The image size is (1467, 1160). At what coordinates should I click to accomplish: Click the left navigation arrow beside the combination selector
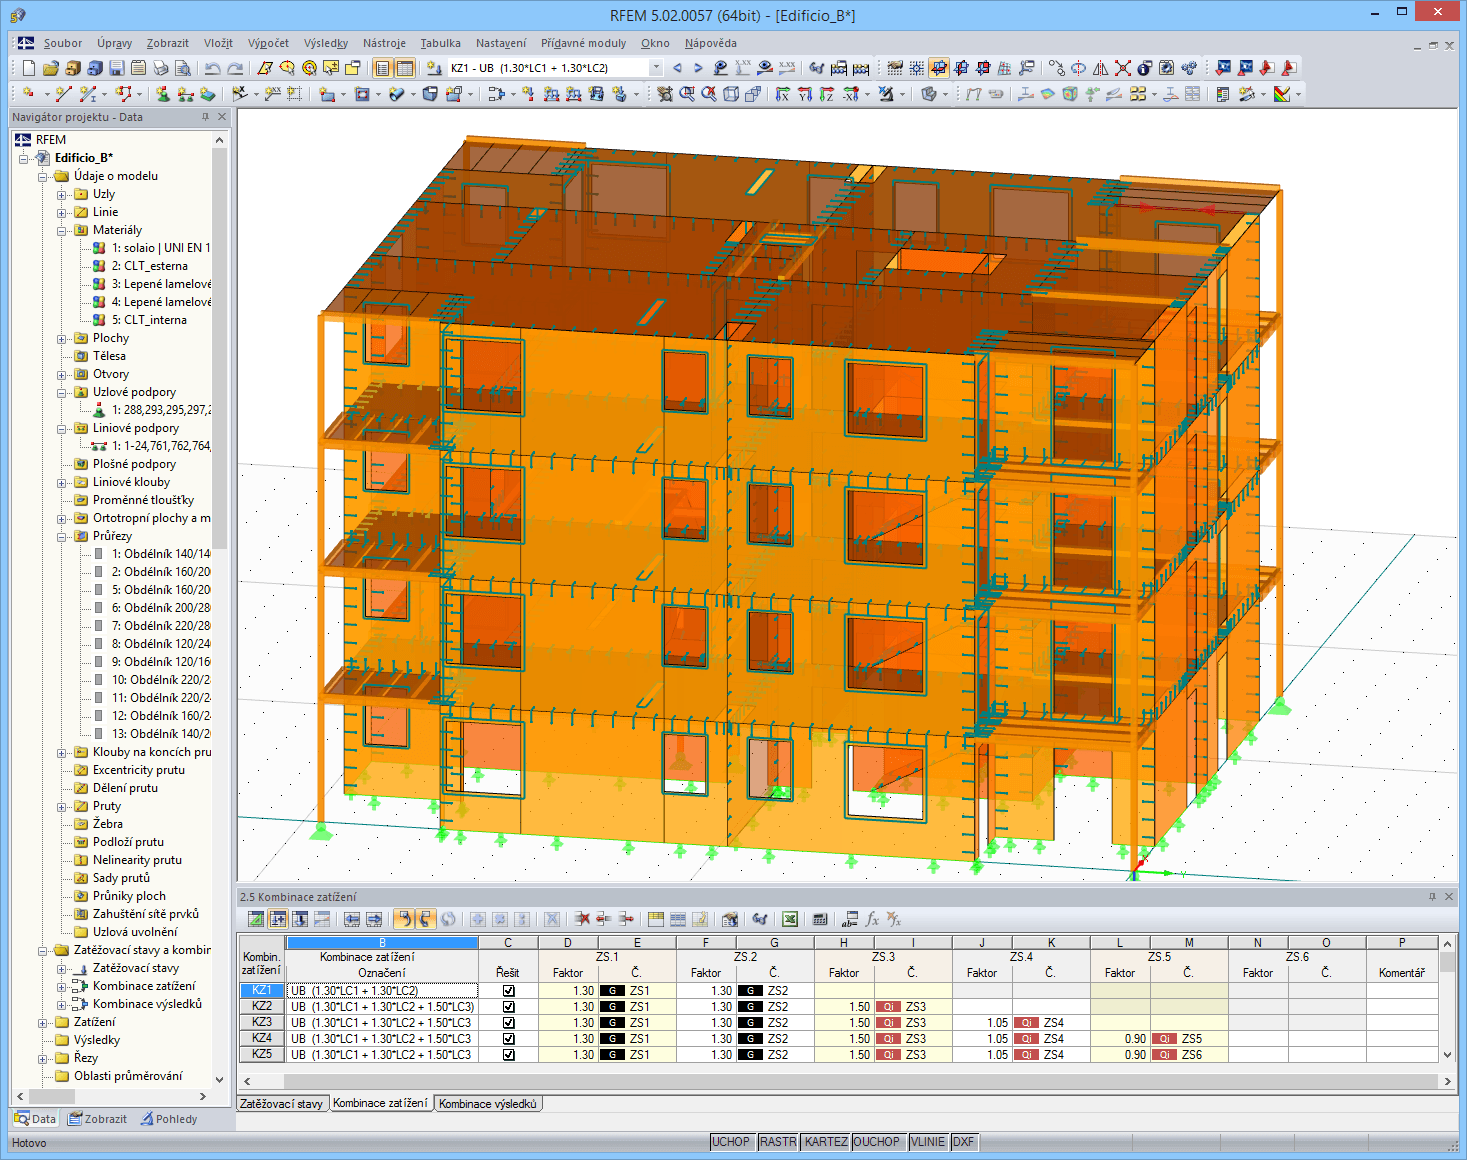(677, 67)
